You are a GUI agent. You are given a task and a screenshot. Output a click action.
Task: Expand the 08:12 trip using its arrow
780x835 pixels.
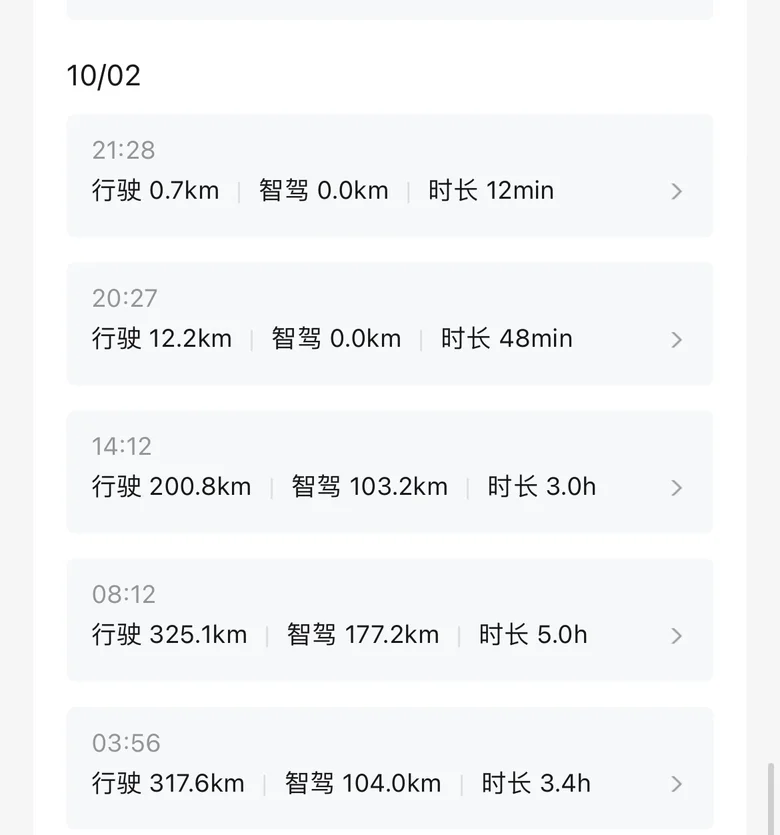677,636
